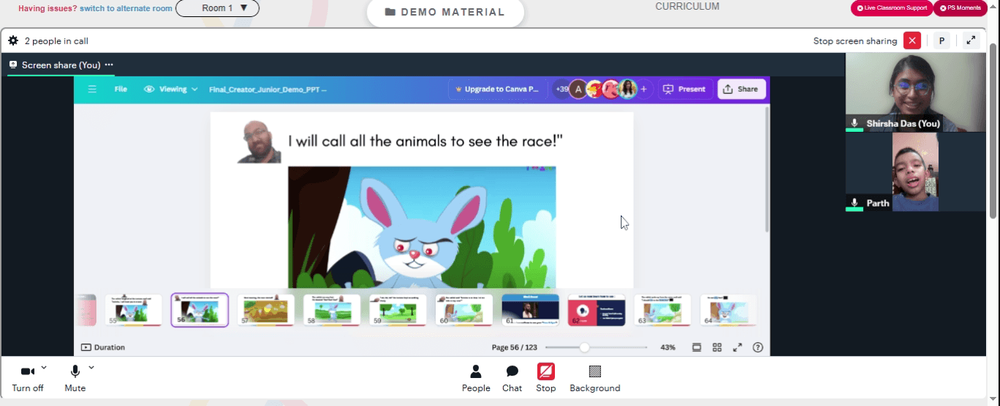Select slide 62 thumbnail
The image size is (1000, 406).
tap(596, 310)
